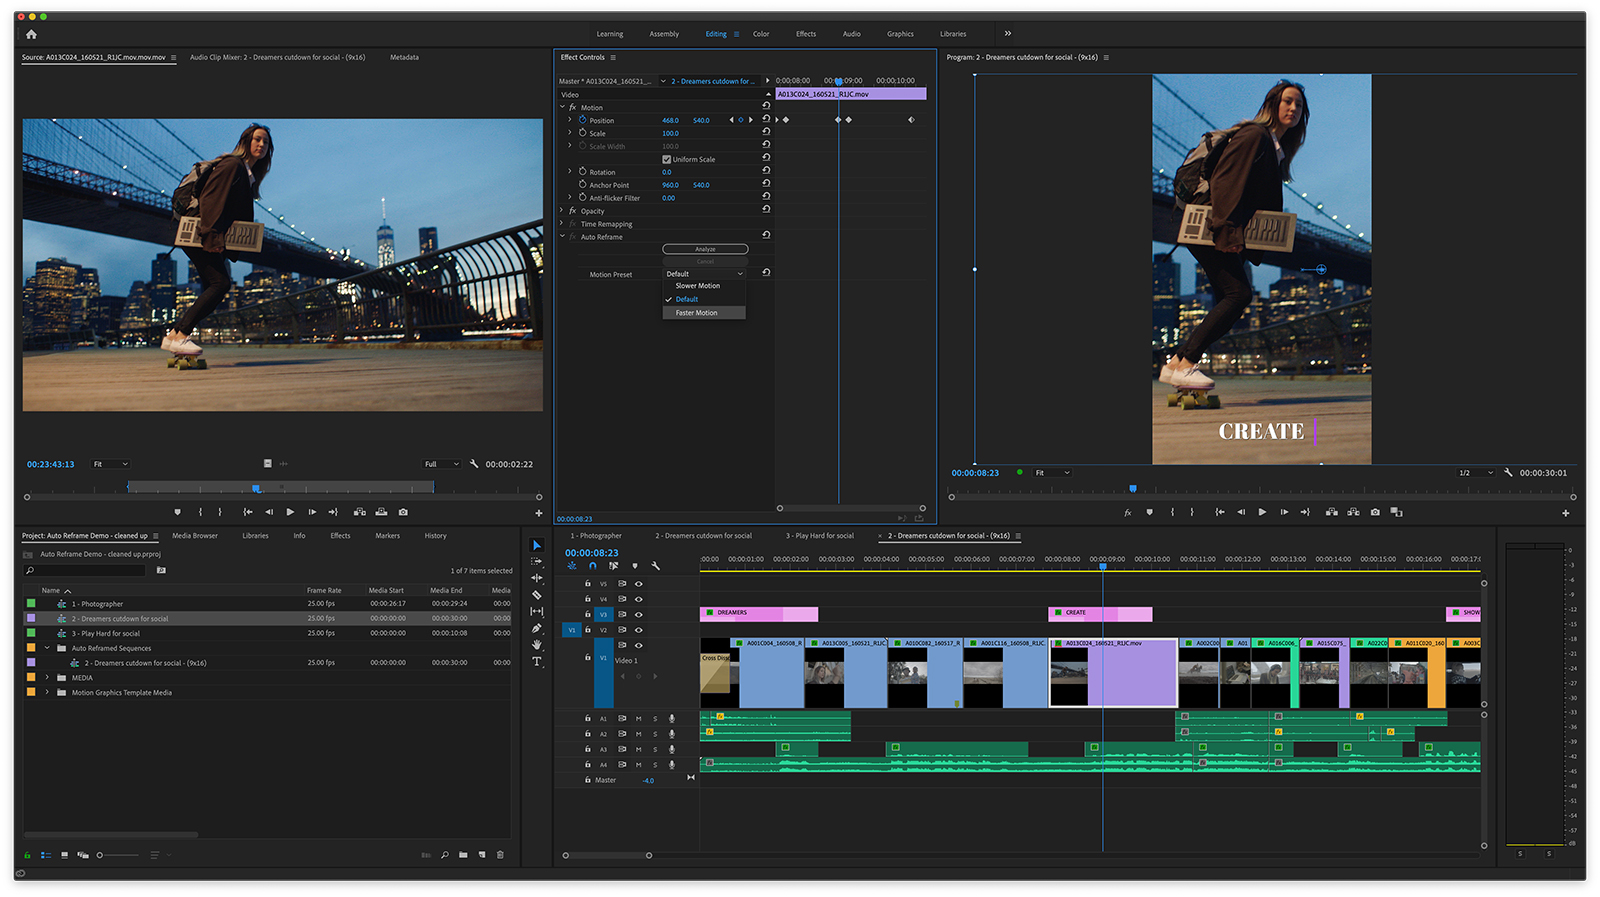Choose Faster Motion preset
This screenshot has height=897, width=1600.
[704, 313]
